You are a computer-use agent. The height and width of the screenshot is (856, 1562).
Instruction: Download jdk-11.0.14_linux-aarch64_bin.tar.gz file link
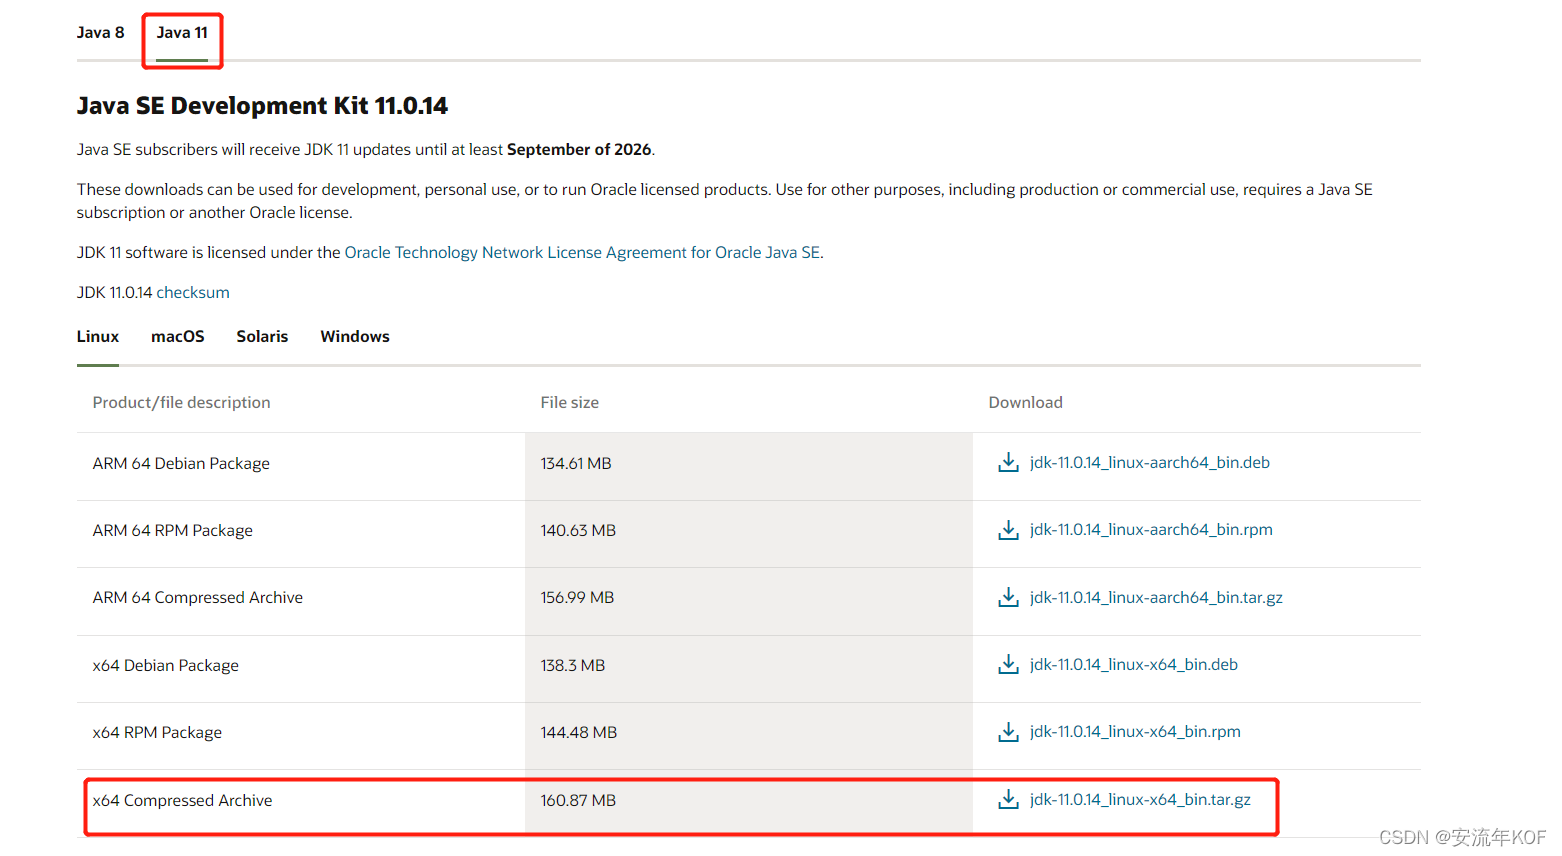tap(1156, 597)
